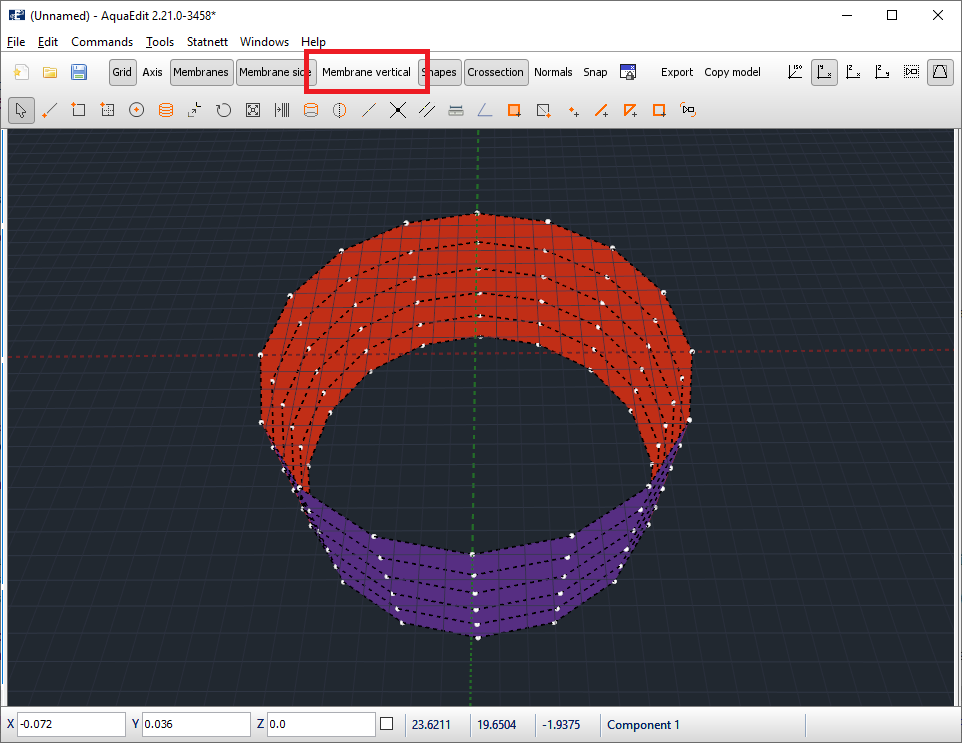
Task: Choose the arrow select pointer tool
Action: [21, 110]
